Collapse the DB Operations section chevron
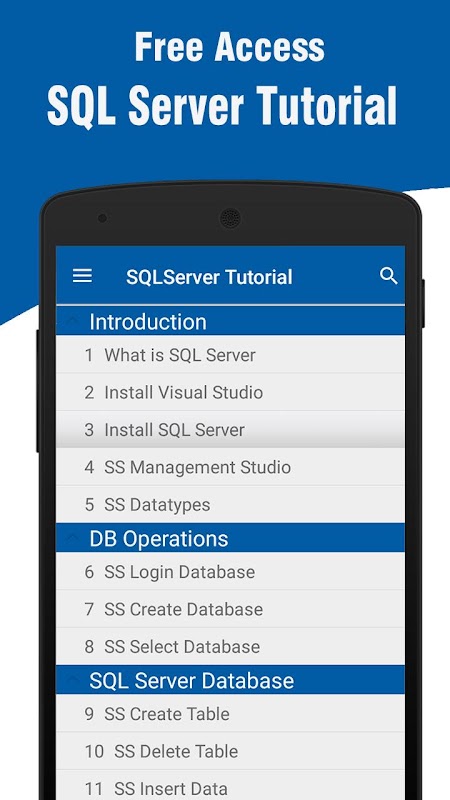 (72, 538)
